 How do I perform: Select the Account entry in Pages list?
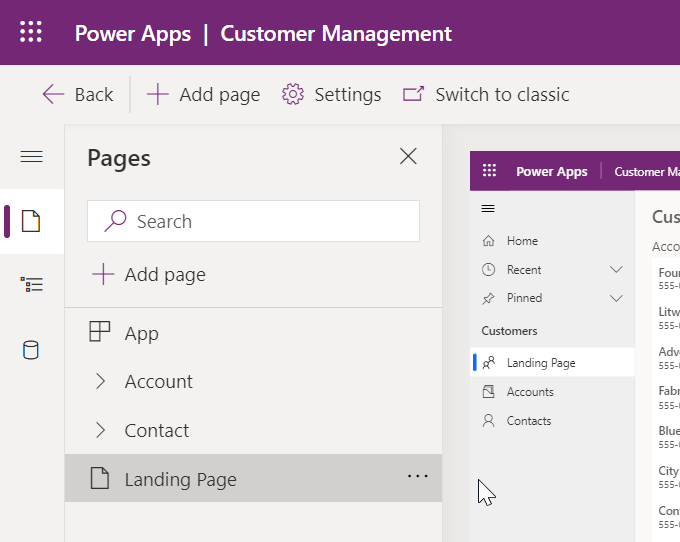tap(254, 382)
